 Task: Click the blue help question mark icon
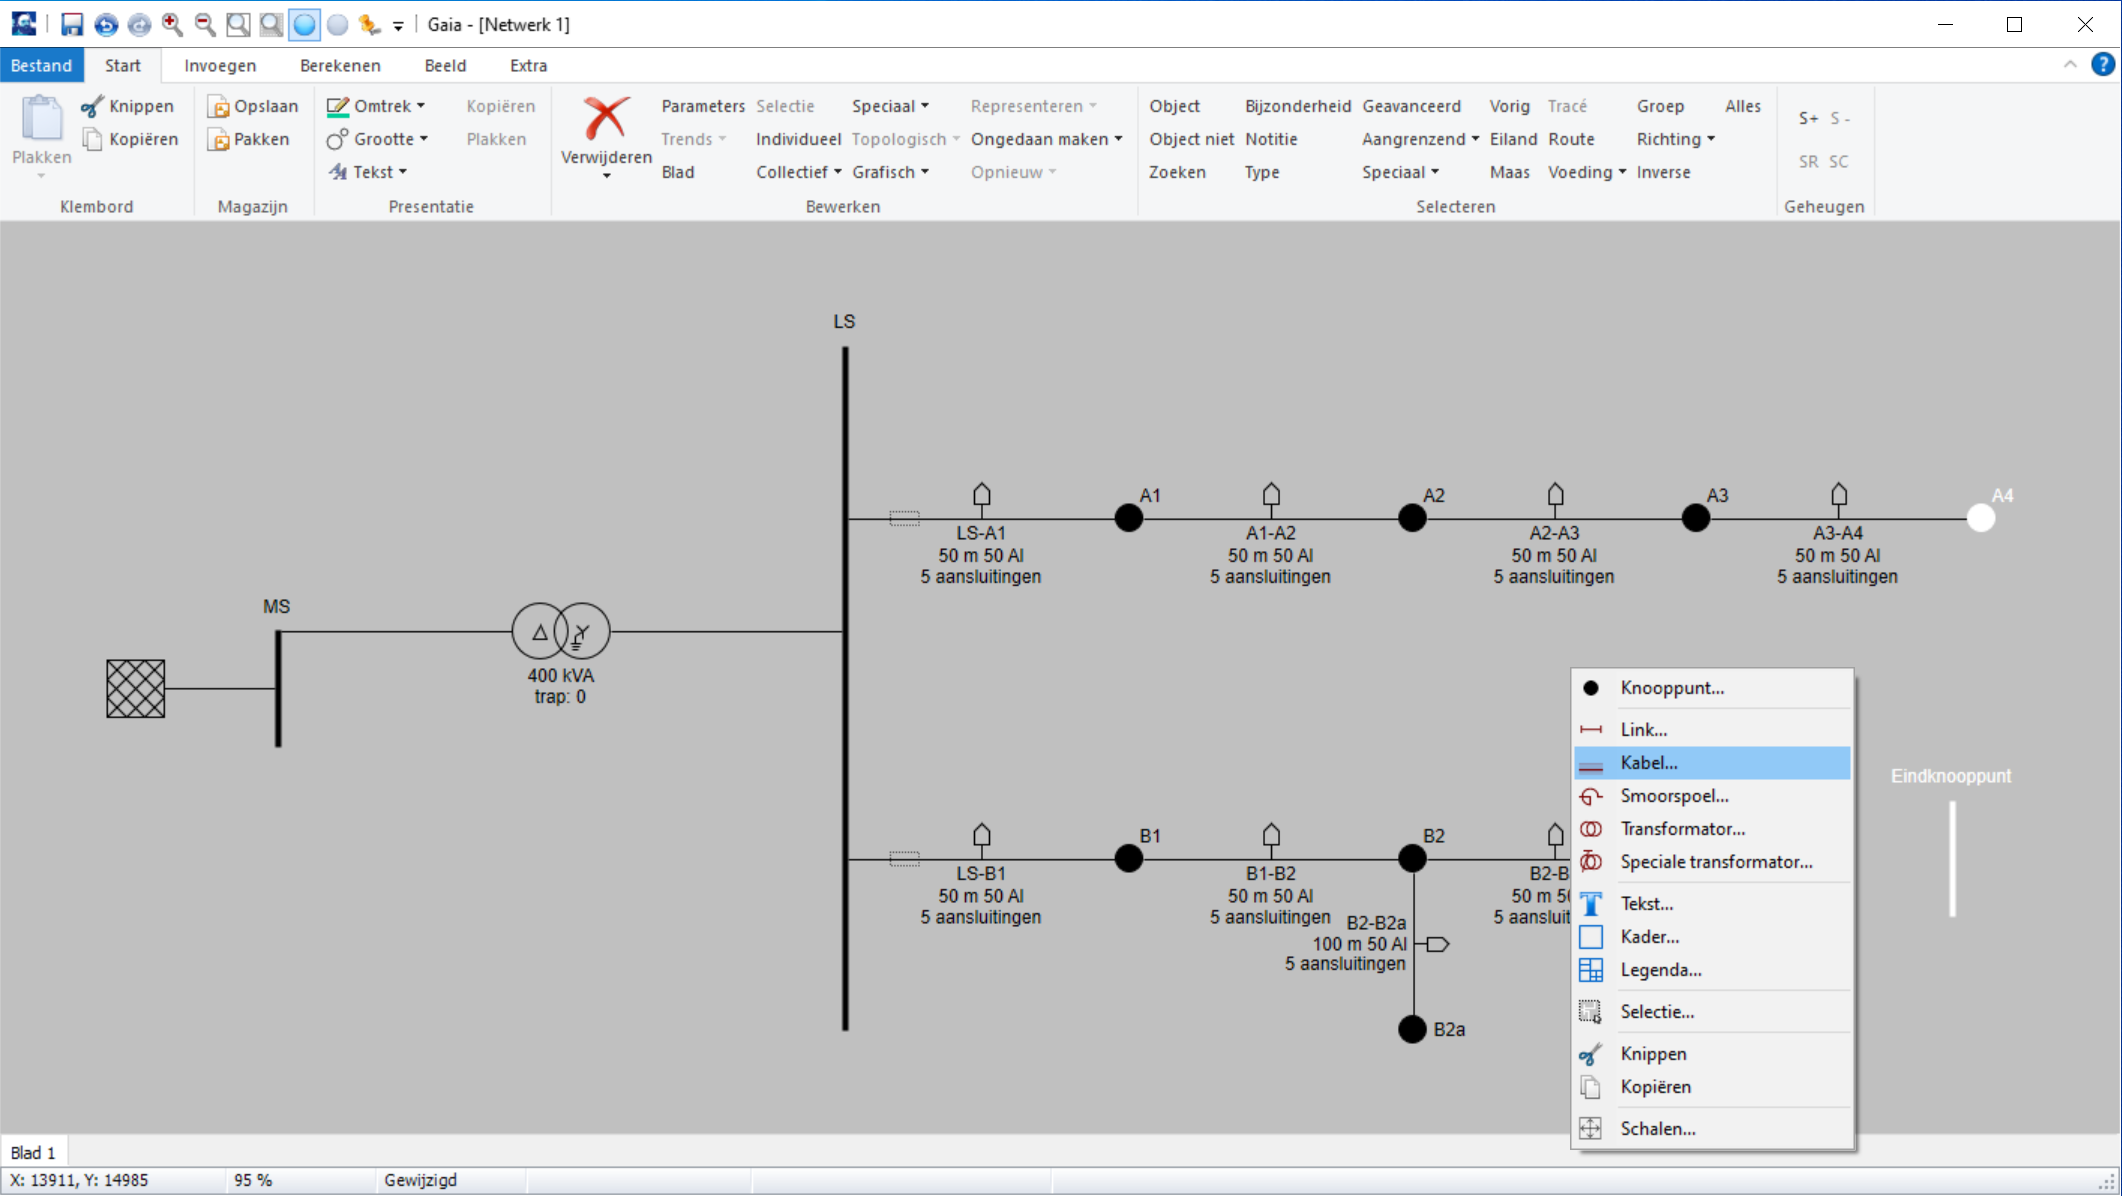coord(2102,65)
